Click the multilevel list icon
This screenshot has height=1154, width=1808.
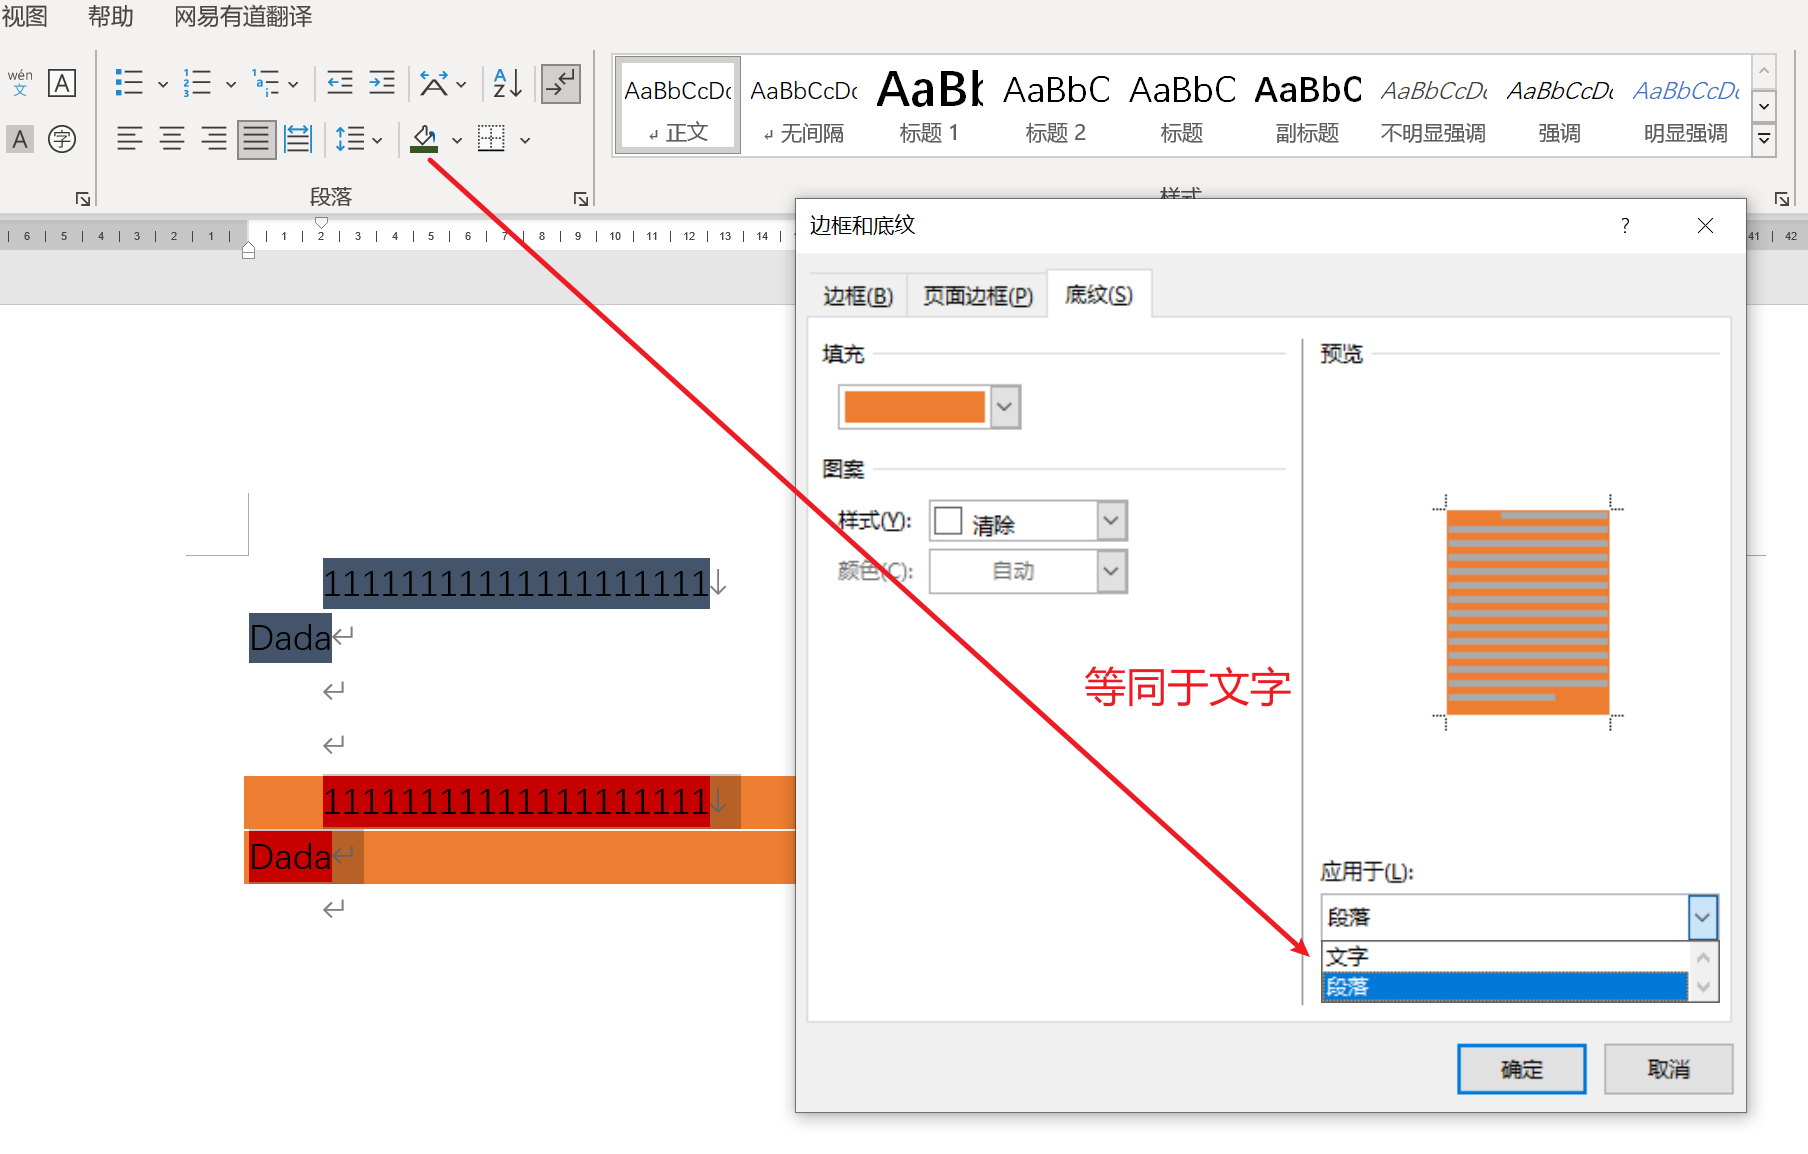click(x=265, y=83)
